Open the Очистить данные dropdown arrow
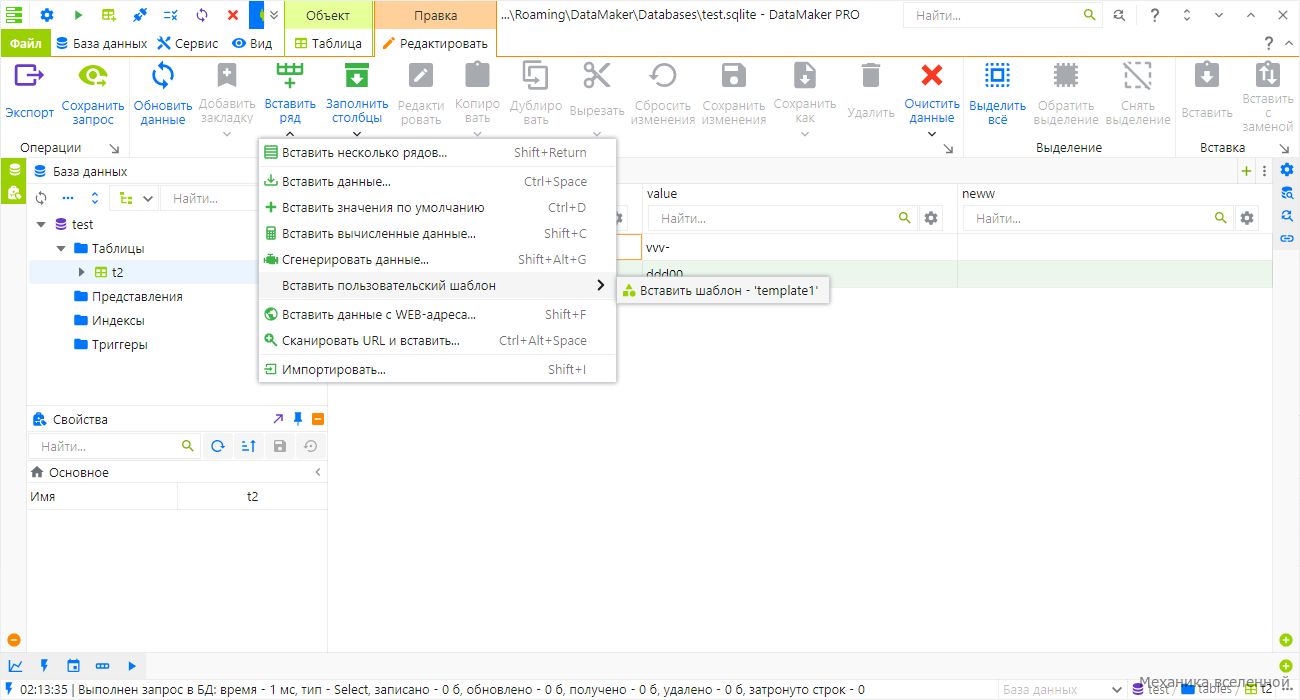Screen dimensions: 1300x700 tap(932, 134)
